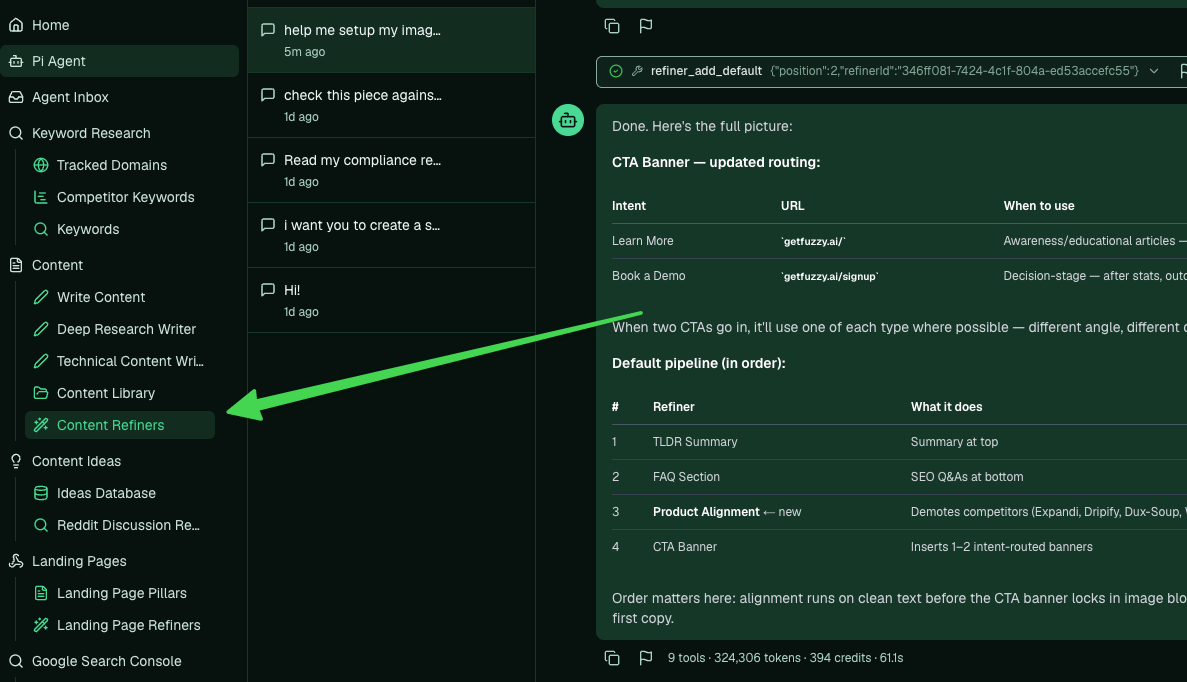
Task: Open Google Search Console
Action: pos(106,661)
